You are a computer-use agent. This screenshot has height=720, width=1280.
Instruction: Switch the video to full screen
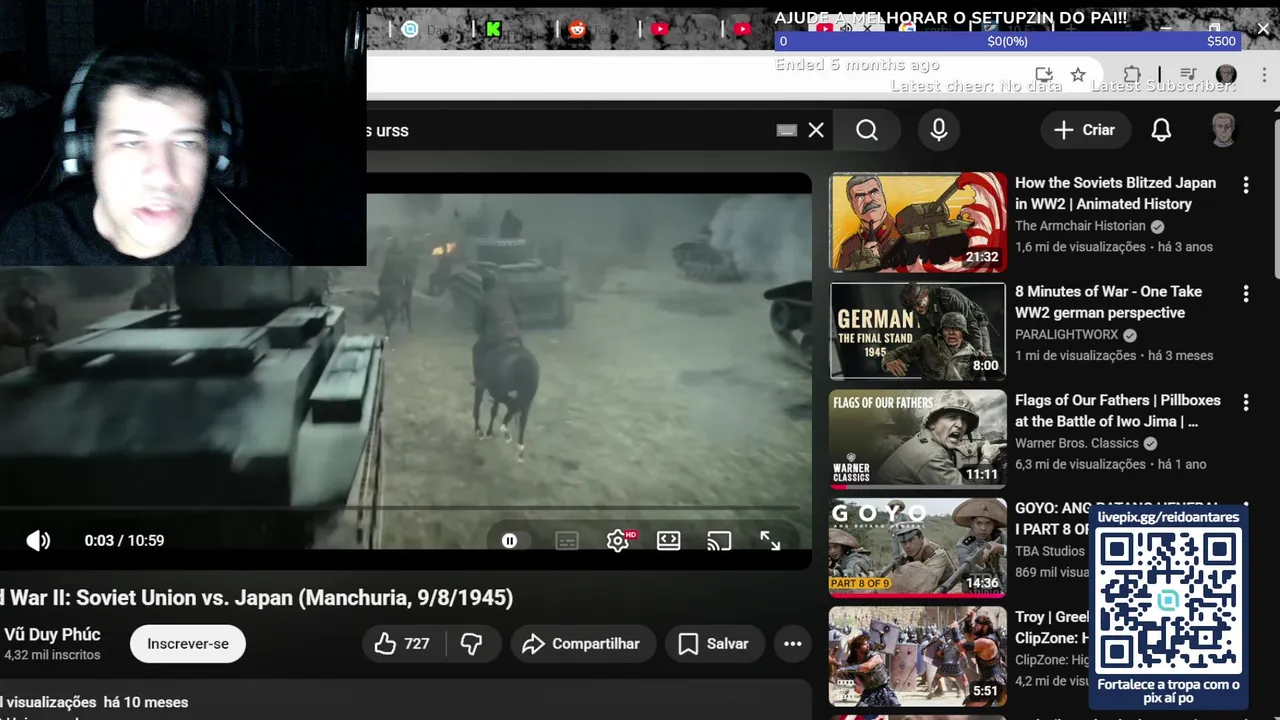tap(770, 541)
